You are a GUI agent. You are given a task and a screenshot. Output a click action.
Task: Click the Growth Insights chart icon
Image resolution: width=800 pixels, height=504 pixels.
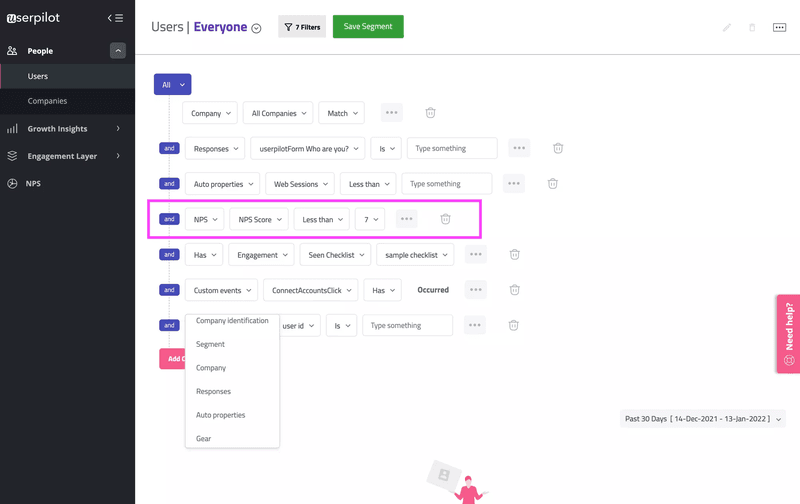(x=12, y=129)
